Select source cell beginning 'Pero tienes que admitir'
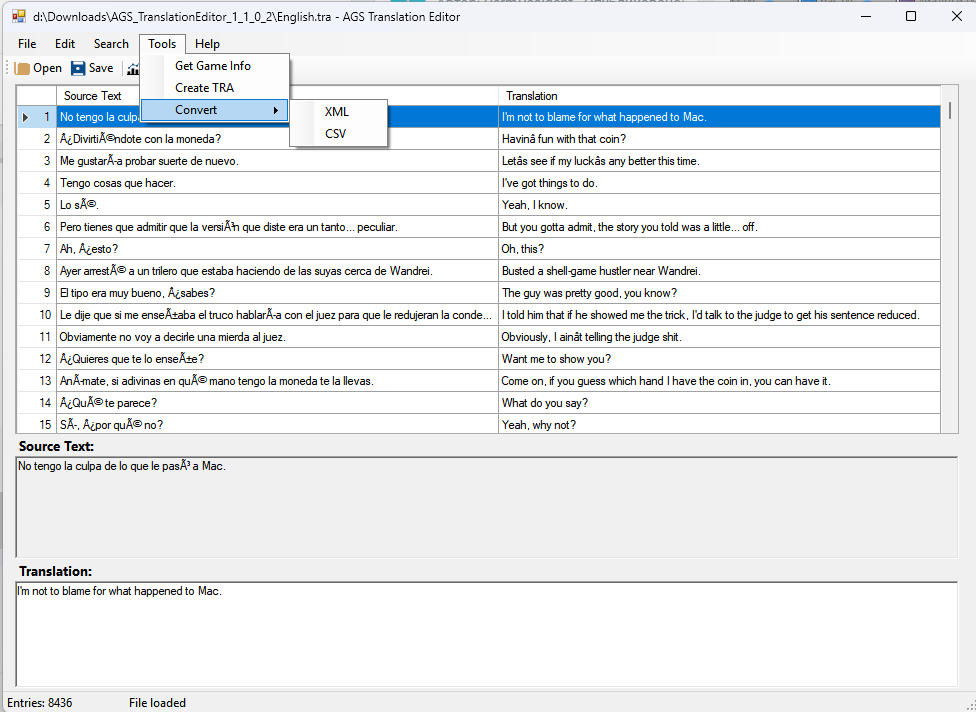 (278, 227)
